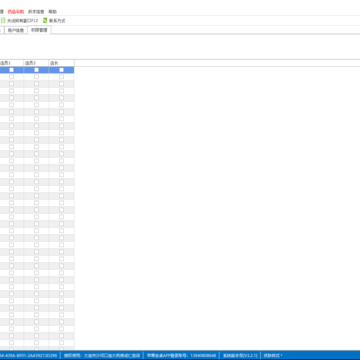360x360 pixels.
Task: Click the 店员1 column header
Action: coord(12,63)
